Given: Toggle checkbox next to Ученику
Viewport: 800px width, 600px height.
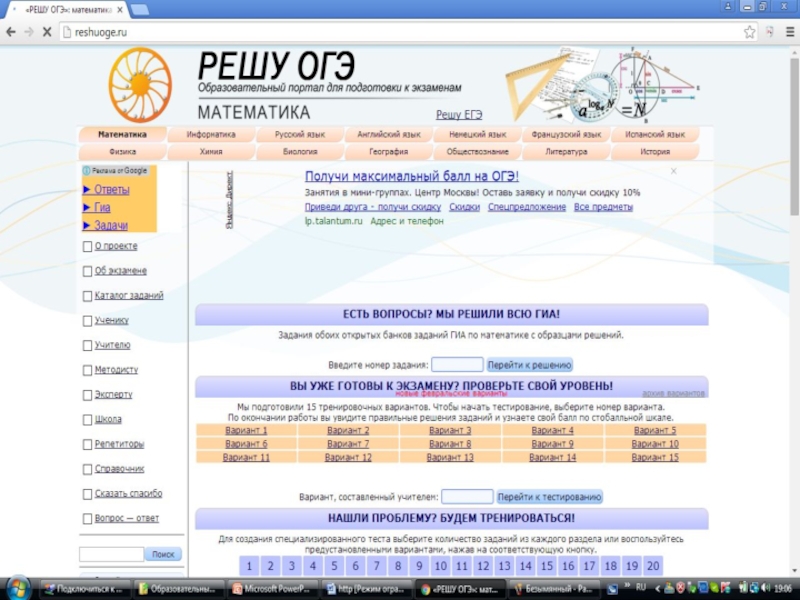Looking at the screenshot, I should coord(87,321).
